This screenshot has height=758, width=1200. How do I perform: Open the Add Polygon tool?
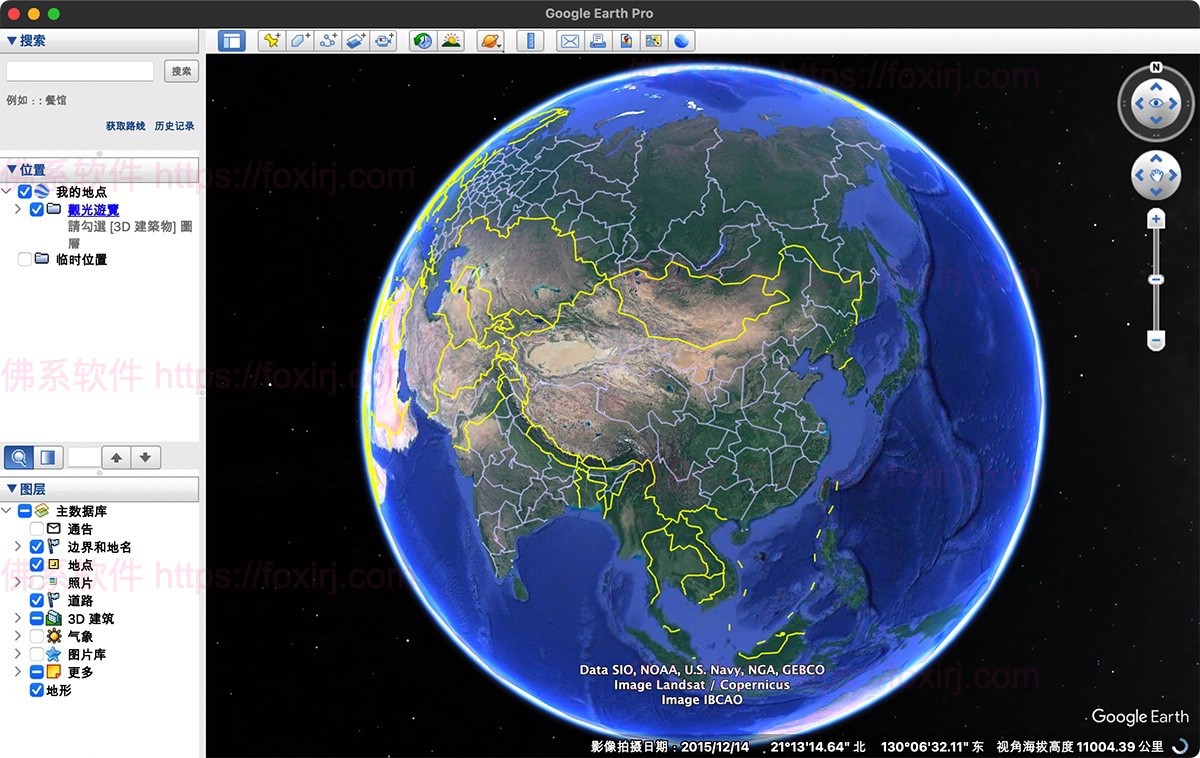(x=300, y=40)
